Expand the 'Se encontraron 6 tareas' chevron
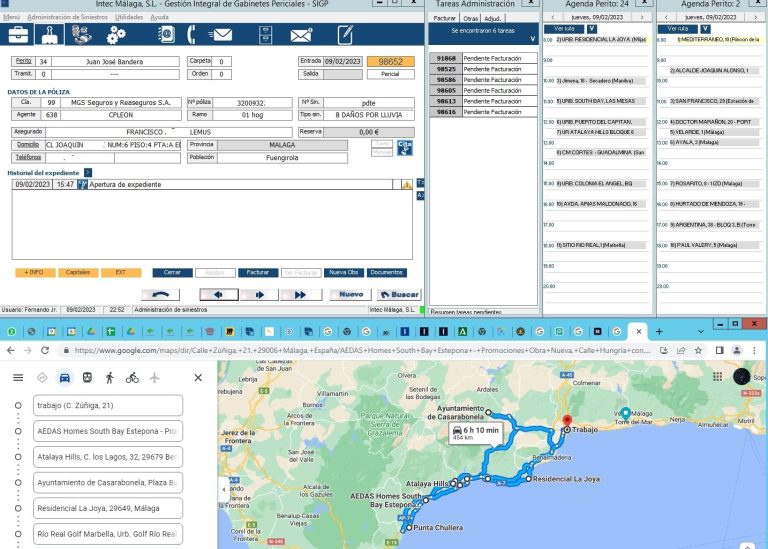Image resolution: width=768 pixels, height=549 pixels. point(532,39)
